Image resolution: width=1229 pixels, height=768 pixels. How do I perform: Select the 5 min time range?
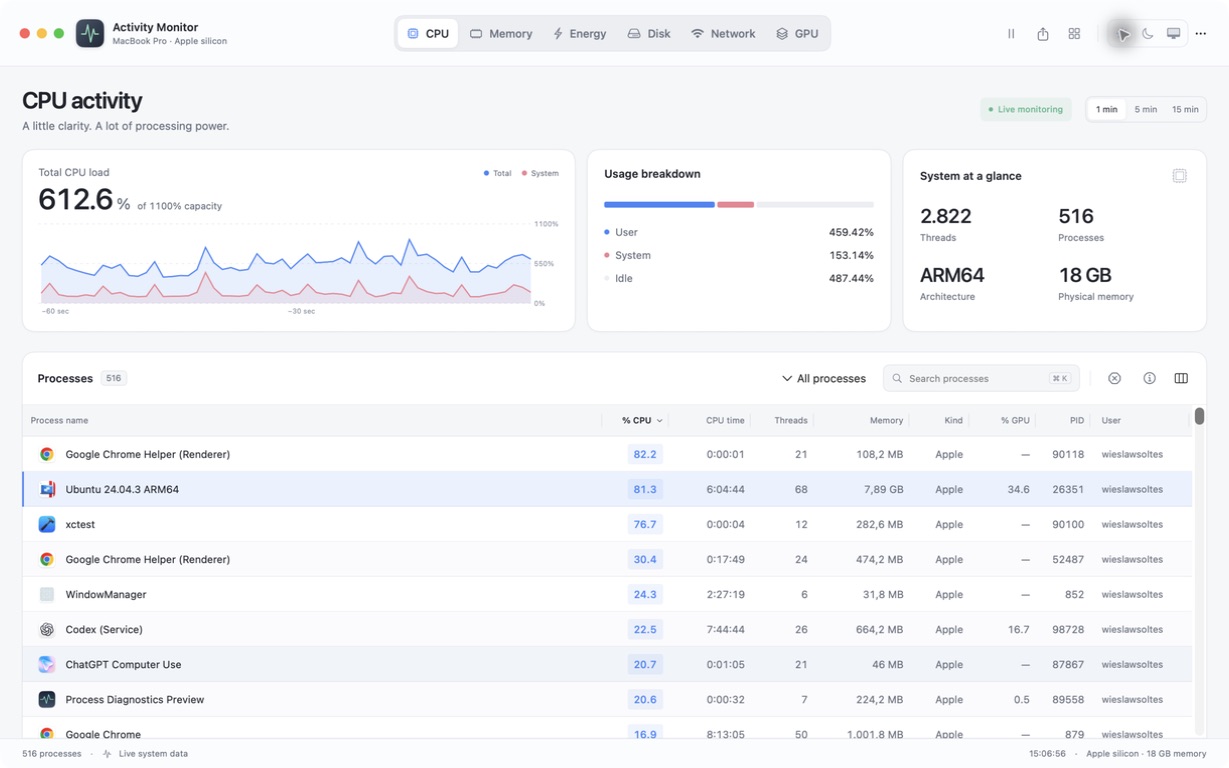(1145, 109)
